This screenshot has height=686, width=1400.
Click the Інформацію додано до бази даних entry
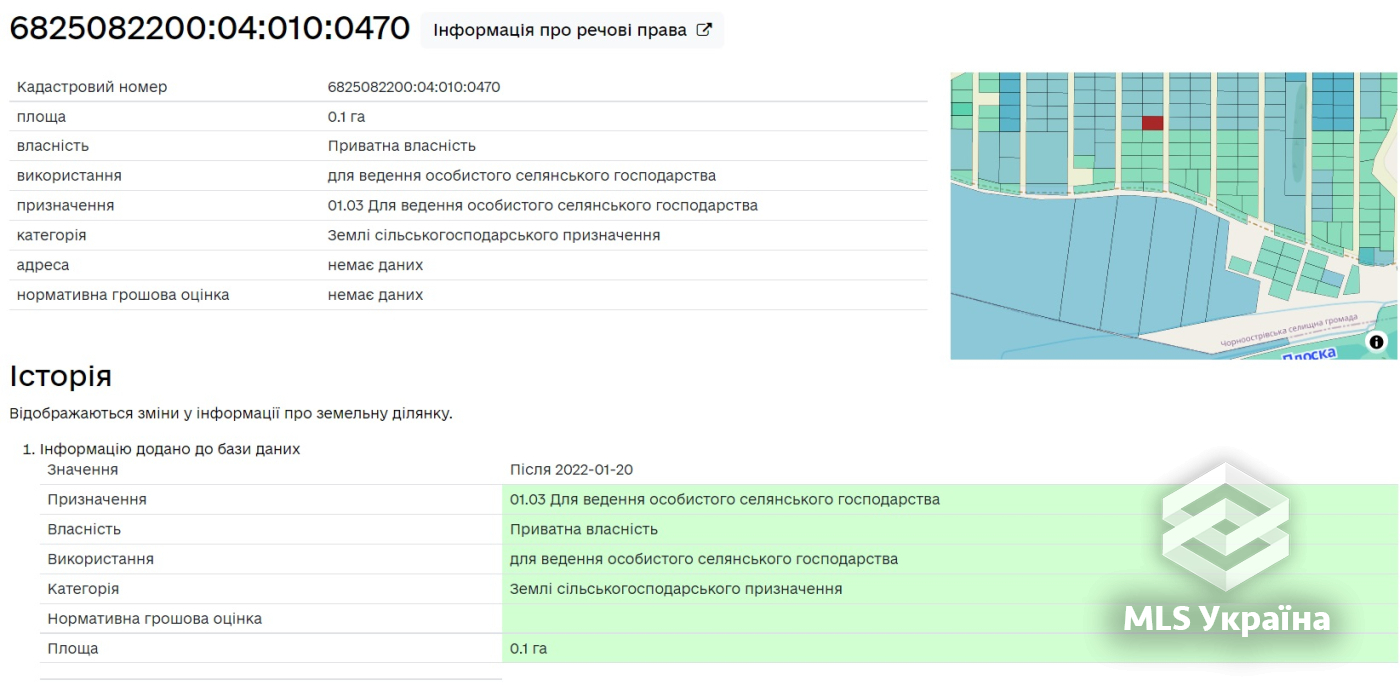pos(170,449)
